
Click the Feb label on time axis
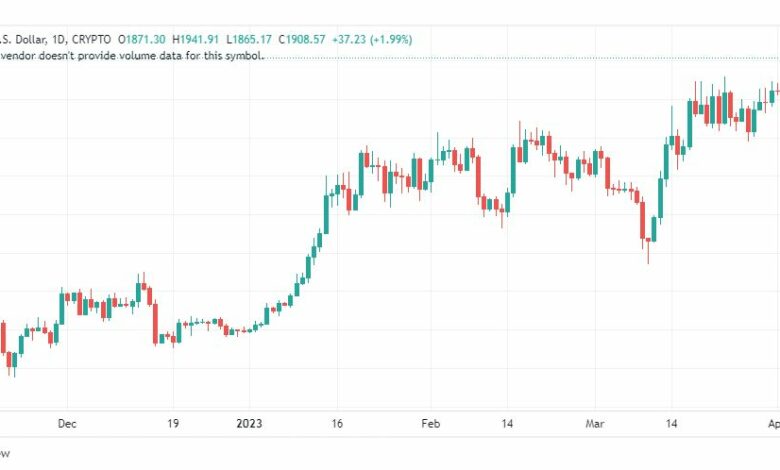pyautogui.click(x=430, y=424)
